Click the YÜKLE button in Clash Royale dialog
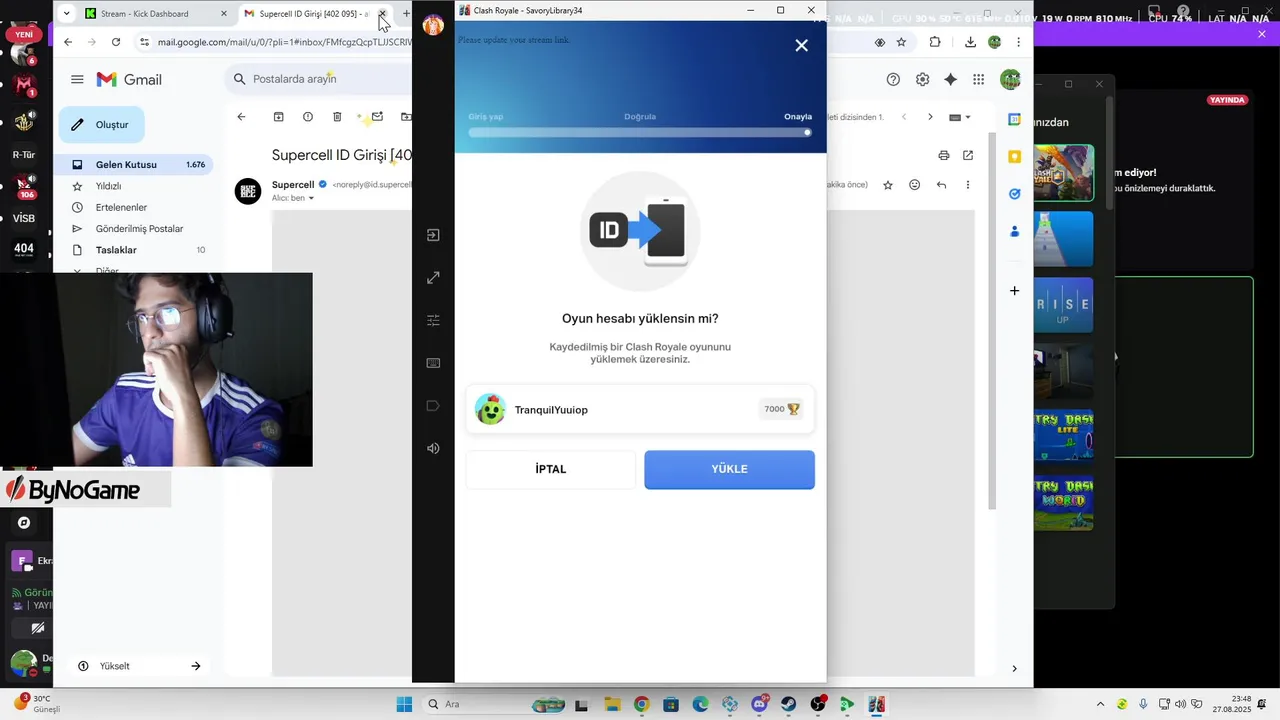Image resolution: width=1280 pixels, height=720 pixels. click(x=729, y=469)
